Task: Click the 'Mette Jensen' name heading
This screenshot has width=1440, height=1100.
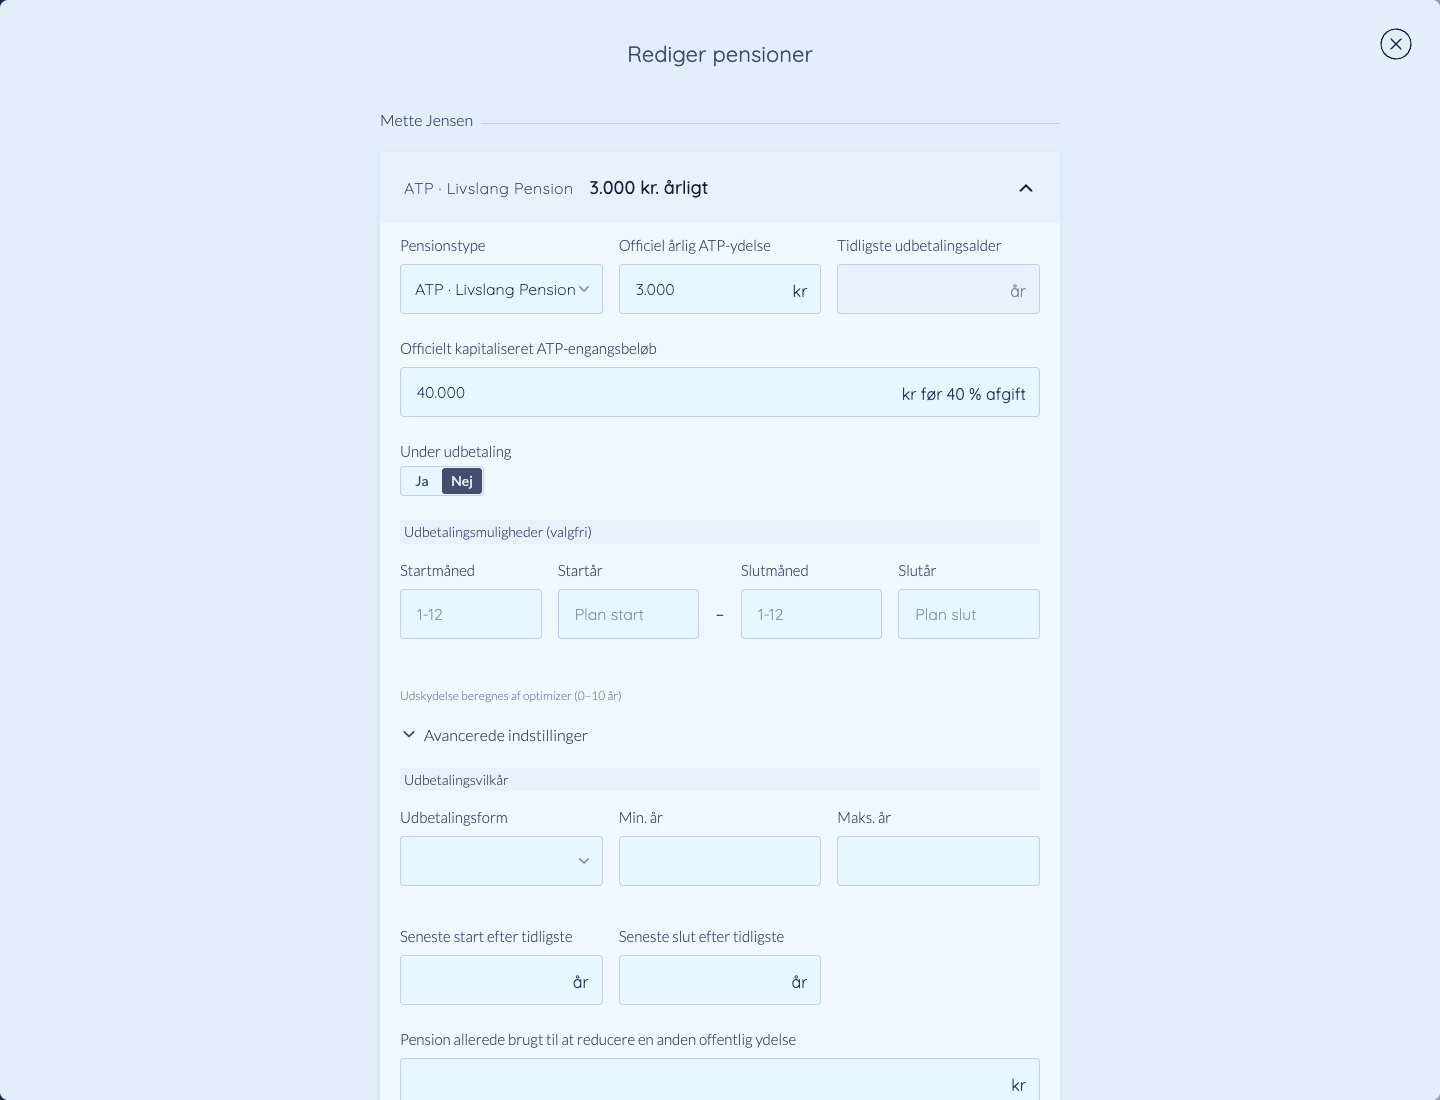Action: (426, 121)
